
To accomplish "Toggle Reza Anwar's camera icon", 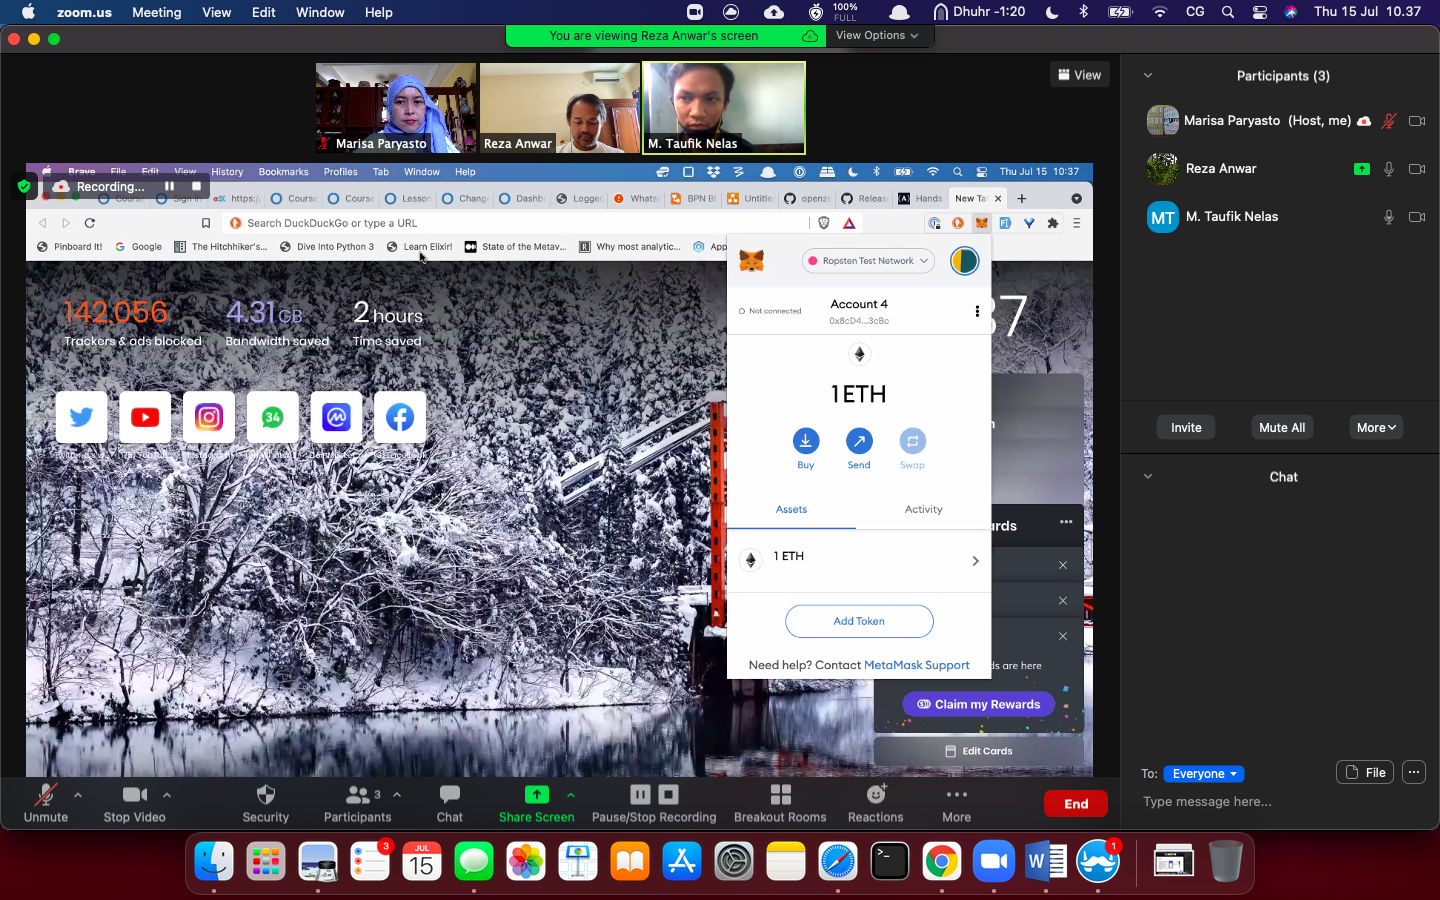I will pyautogui.click(x=1417, y=169).
